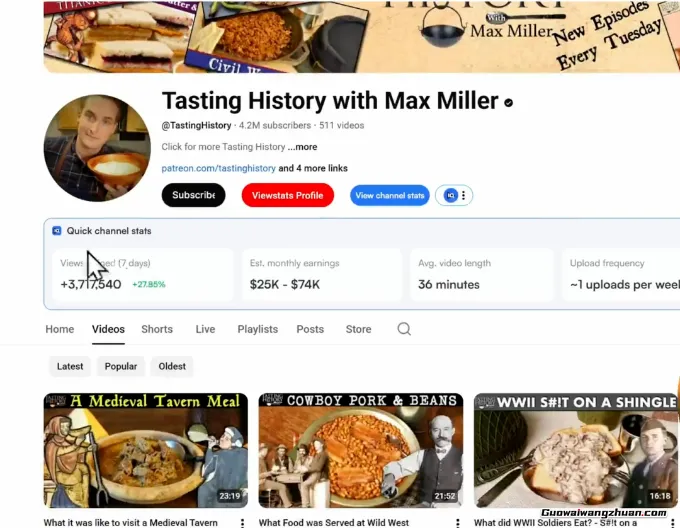
Task: Select the Oldest sort chip
Action: 172,366
